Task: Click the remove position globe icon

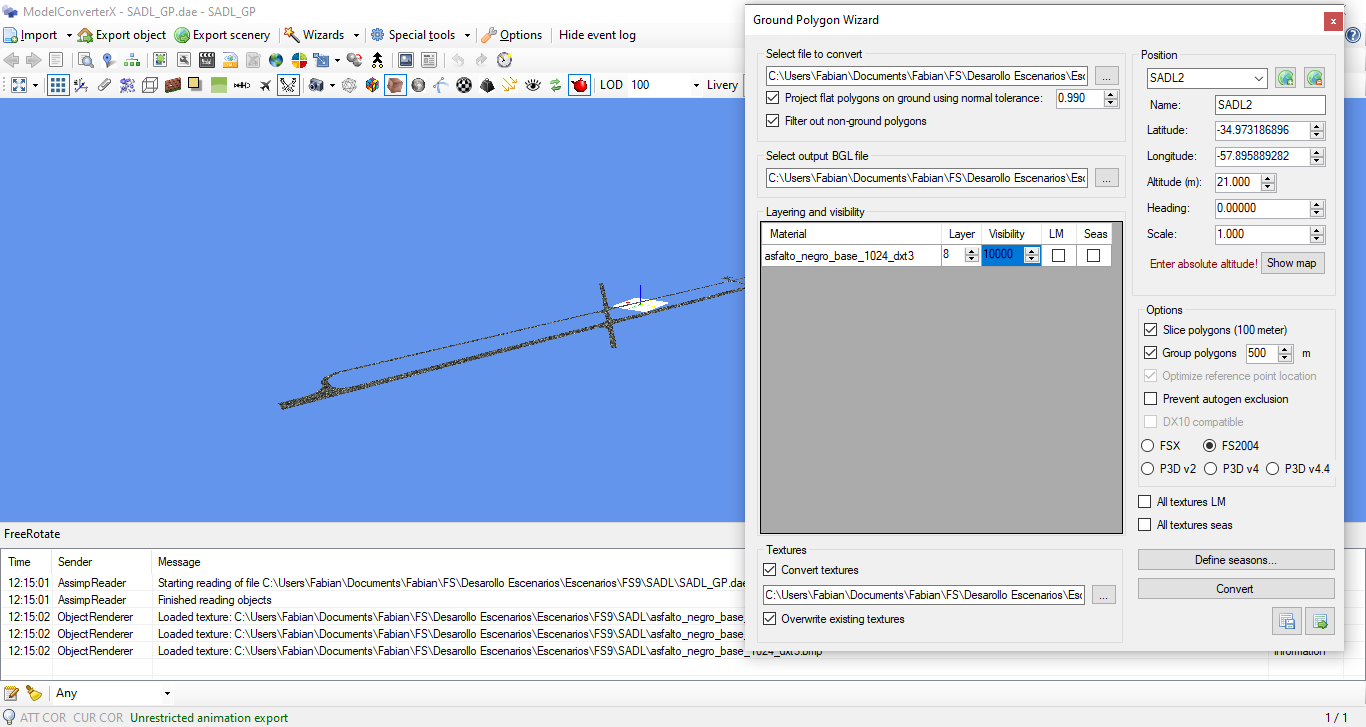Action: [1314, 78]
